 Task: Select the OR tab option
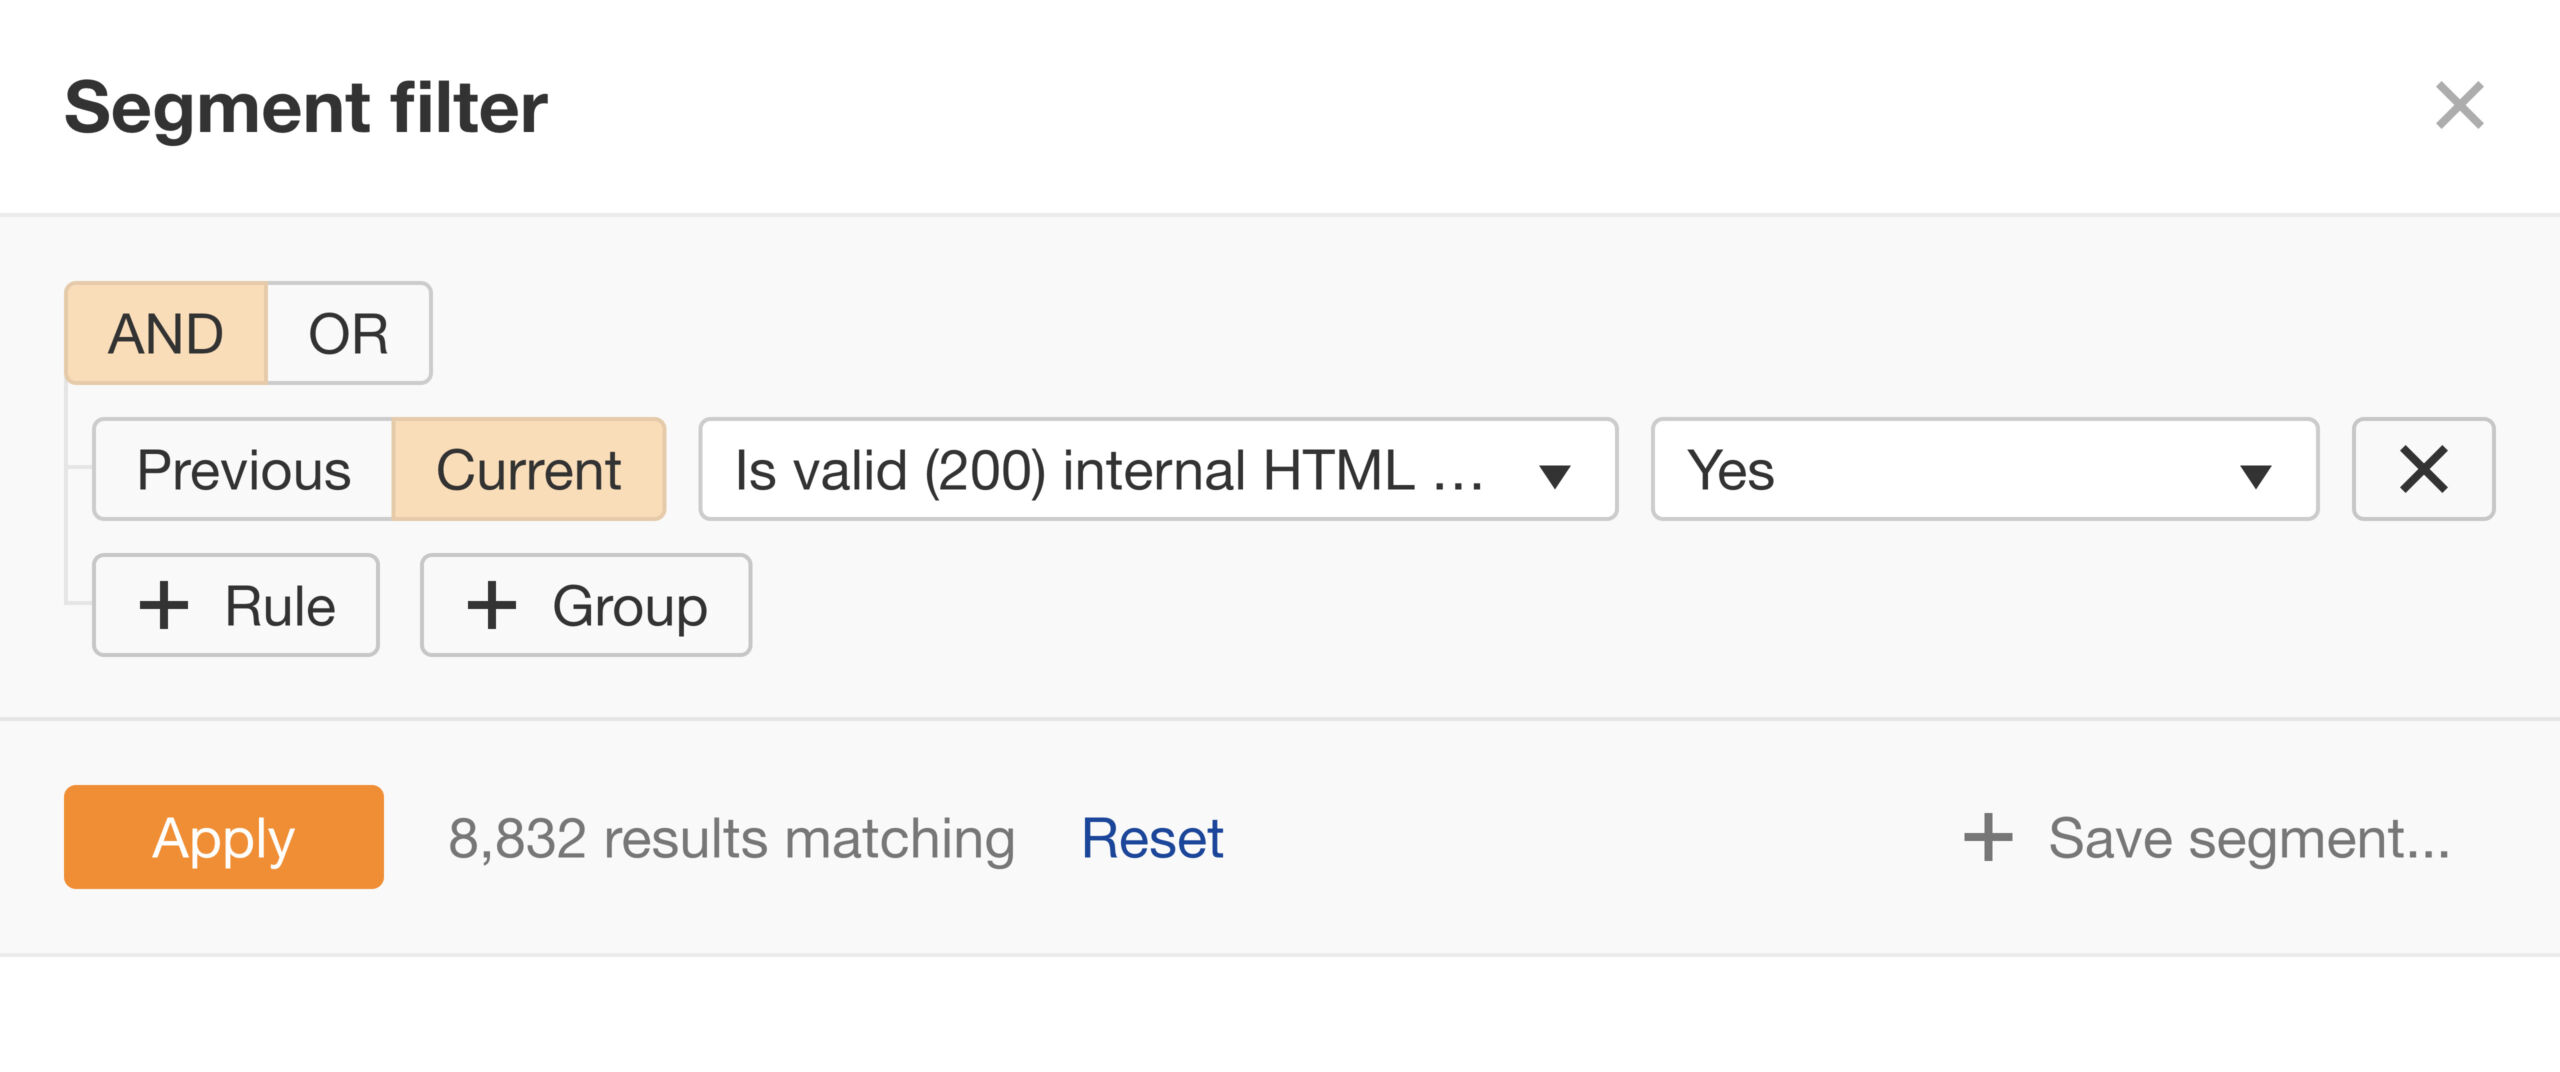[x=348, y=333]
